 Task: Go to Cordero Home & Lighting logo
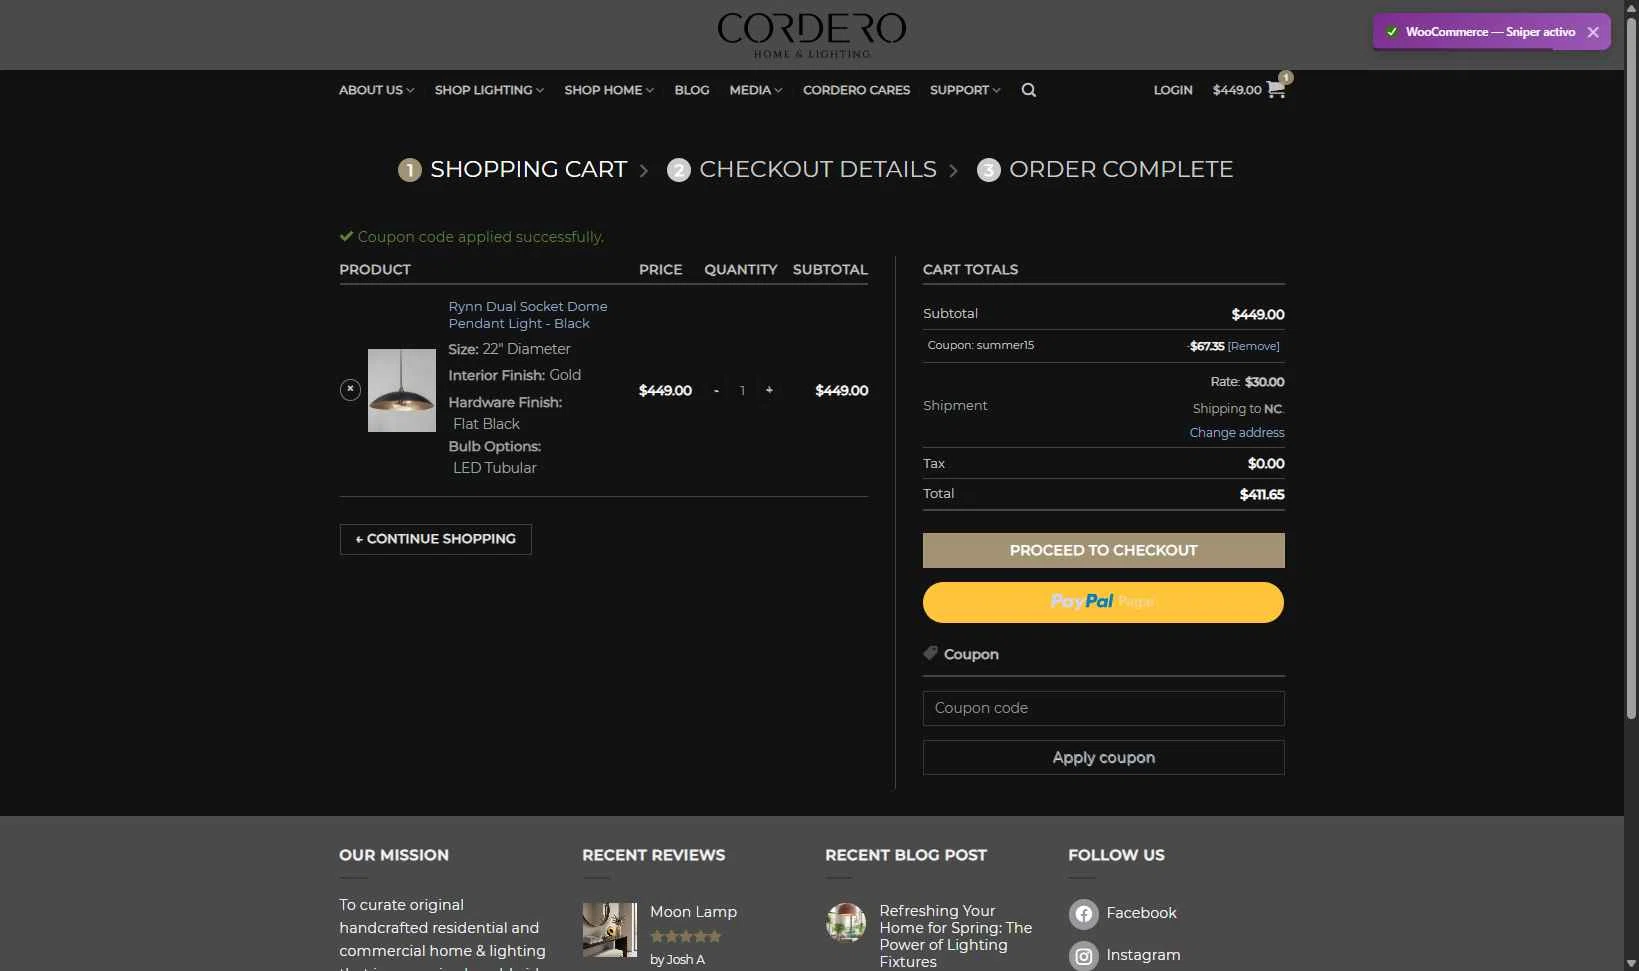[812, 35]
